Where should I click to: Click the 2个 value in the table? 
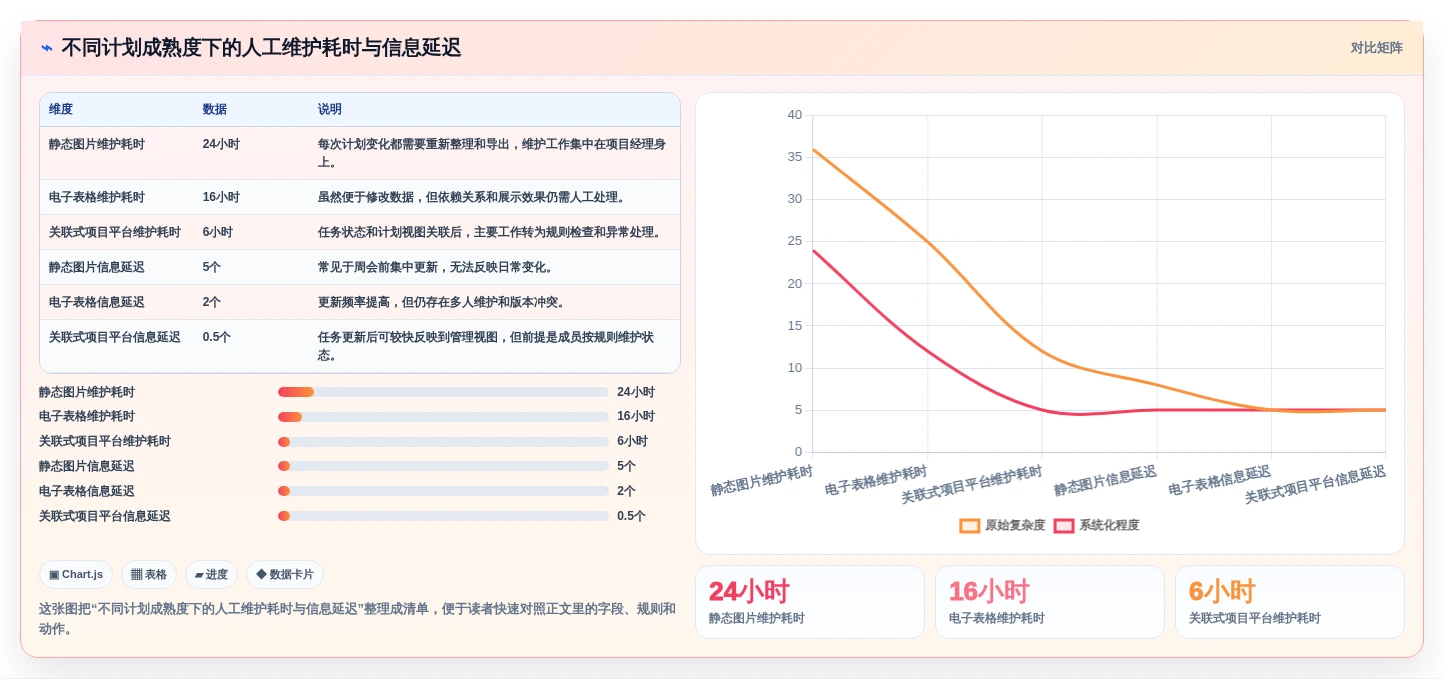(x=212, y=302)
